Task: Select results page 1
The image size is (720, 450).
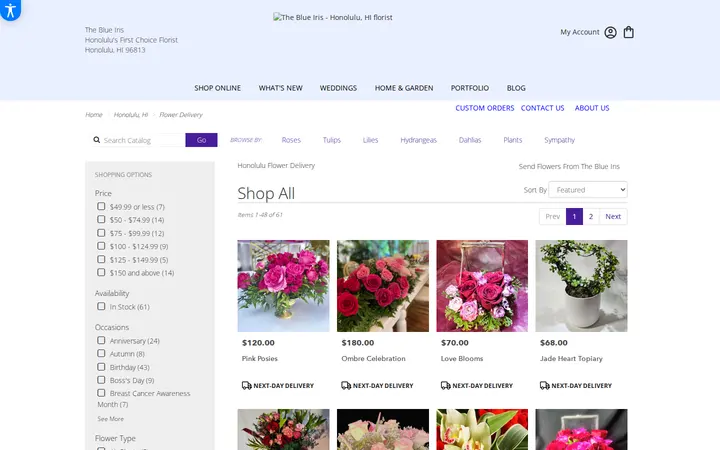Action: pyautogui.click(x=574, y=216)
